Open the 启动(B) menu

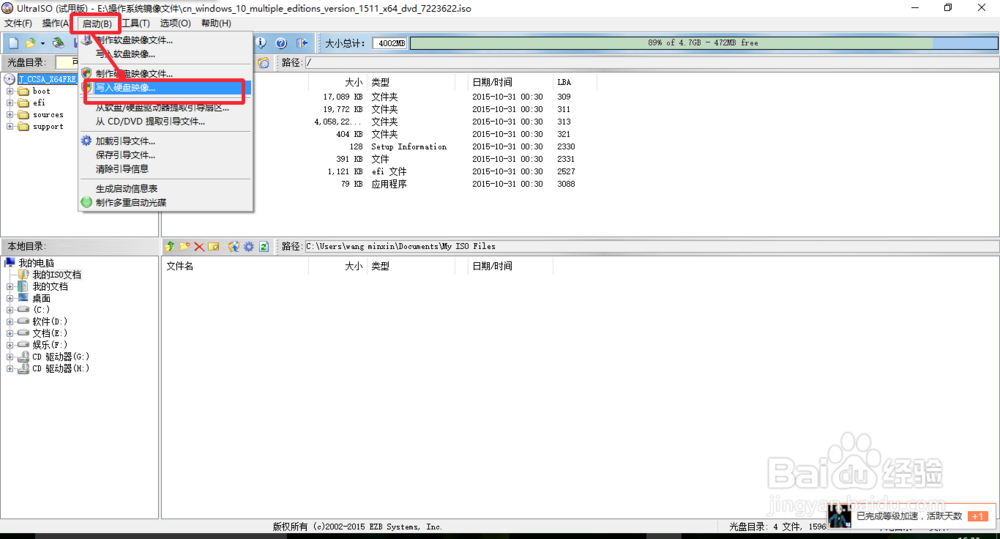(x=97, y=24)
